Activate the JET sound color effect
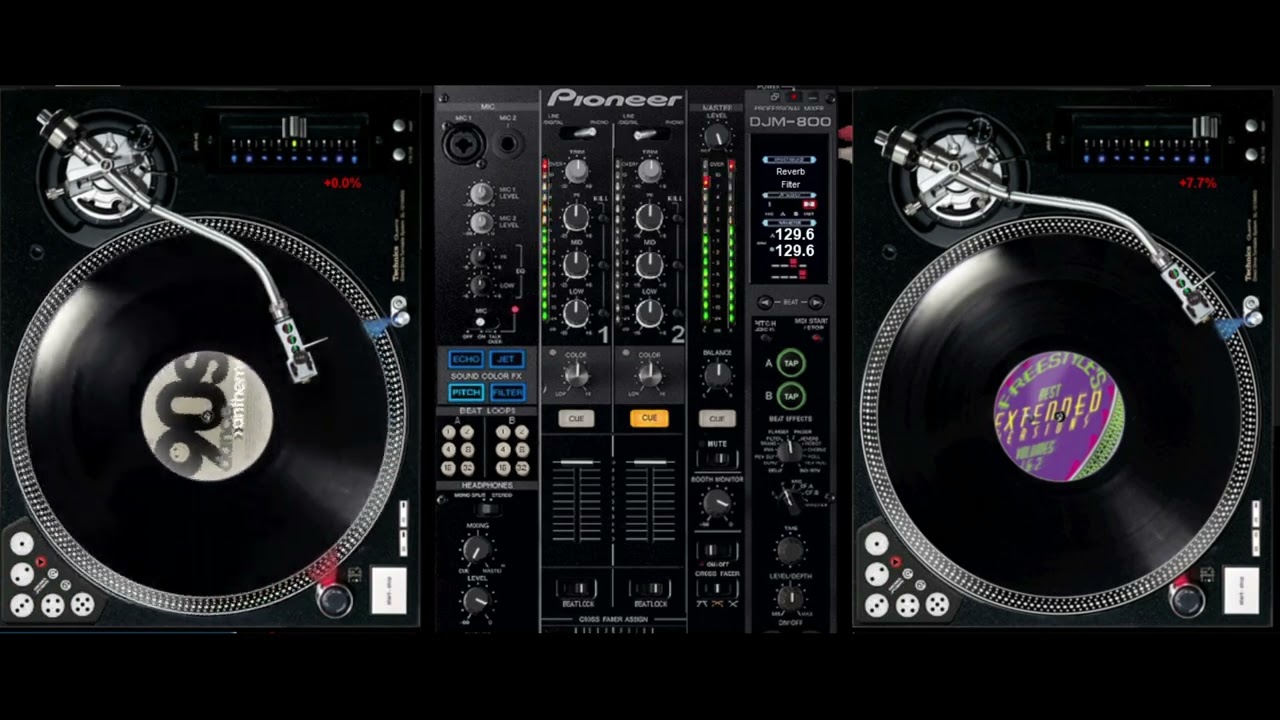Image resolution: width=1280 pixels, height=720 pixels. 507,359
